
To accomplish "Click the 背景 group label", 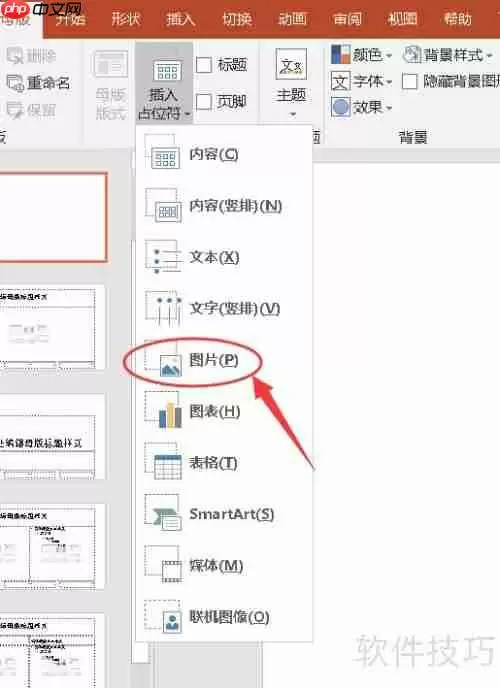I will point(413,137).
